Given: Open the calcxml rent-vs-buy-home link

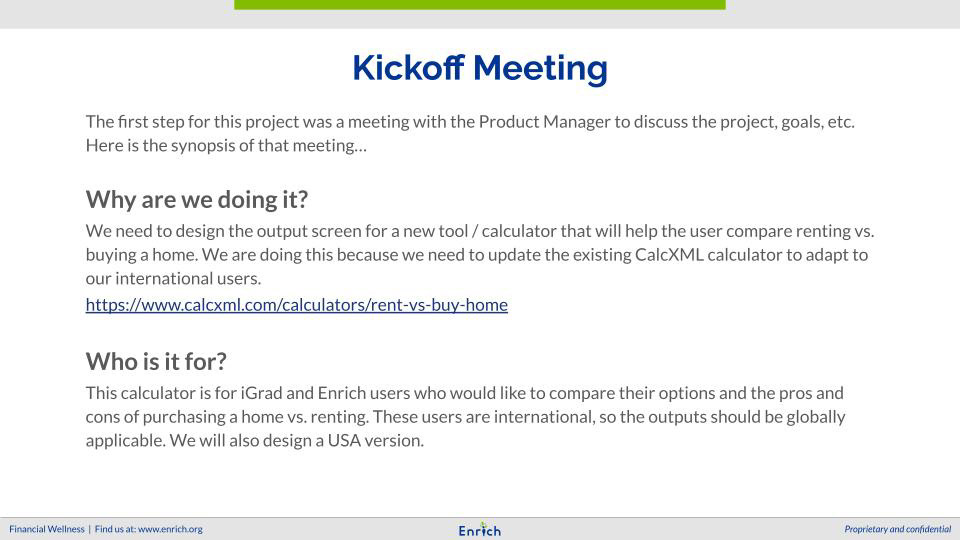Looking at the screenshot, I should click(x=296, y=305).
